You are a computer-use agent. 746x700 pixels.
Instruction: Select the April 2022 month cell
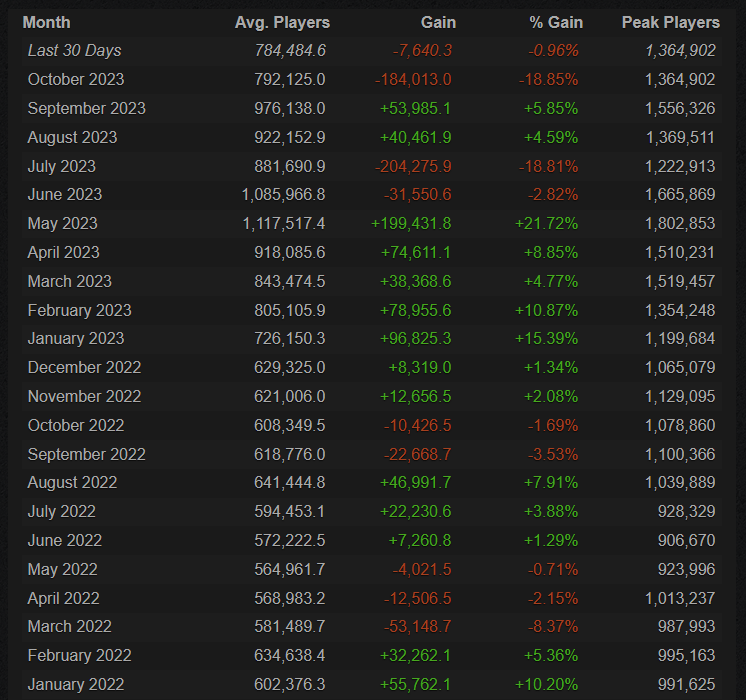[x=63, y=599]
